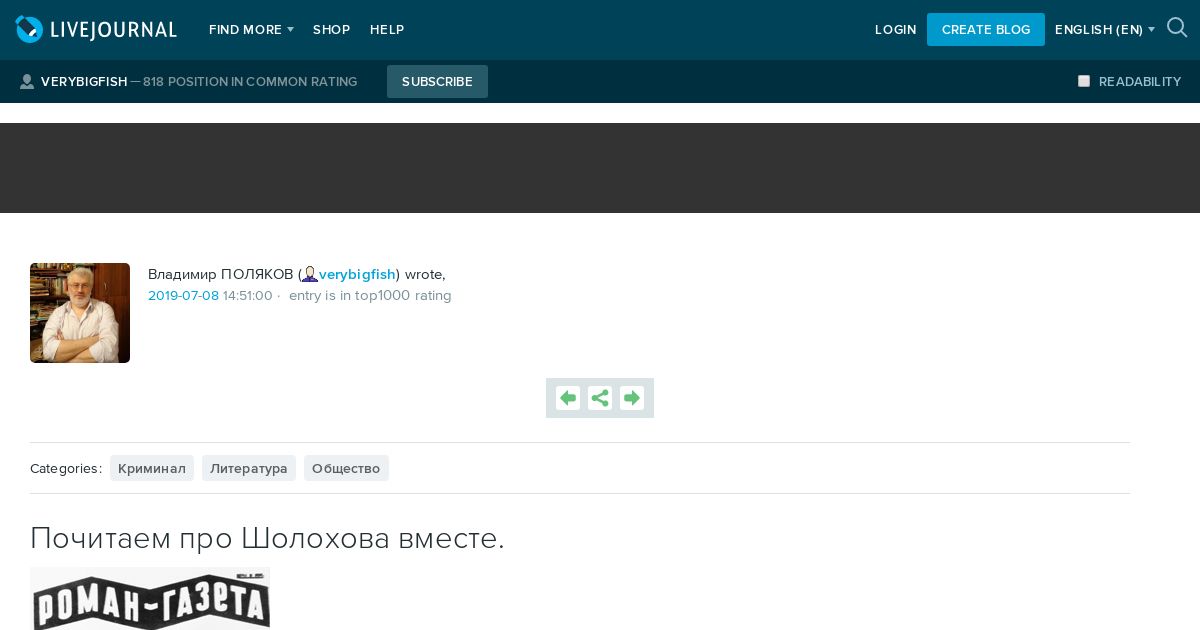Select the Общество category tag

point(346,468)
